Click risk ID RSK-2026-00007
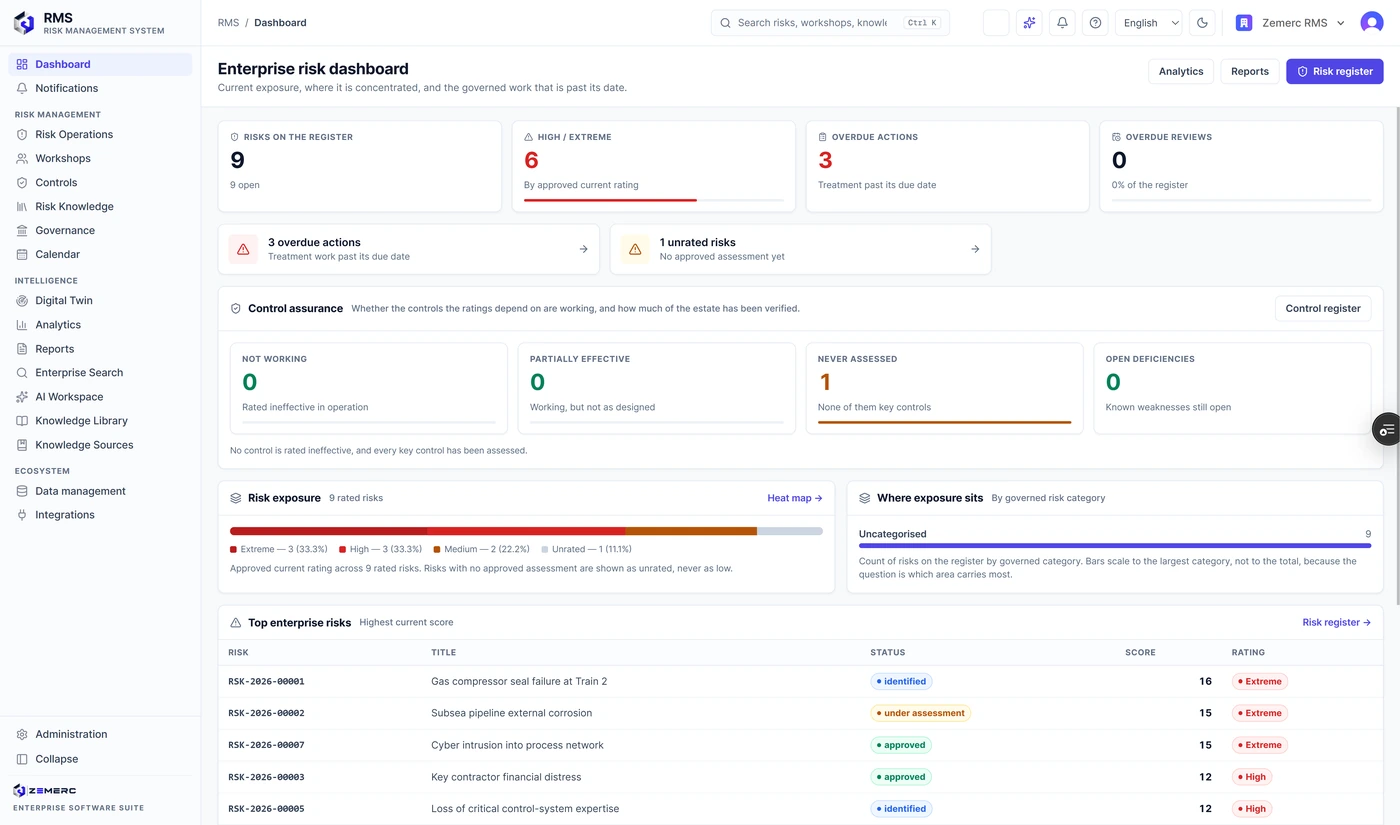Viewport: 1400px width, 825px height. pos(266,745)
